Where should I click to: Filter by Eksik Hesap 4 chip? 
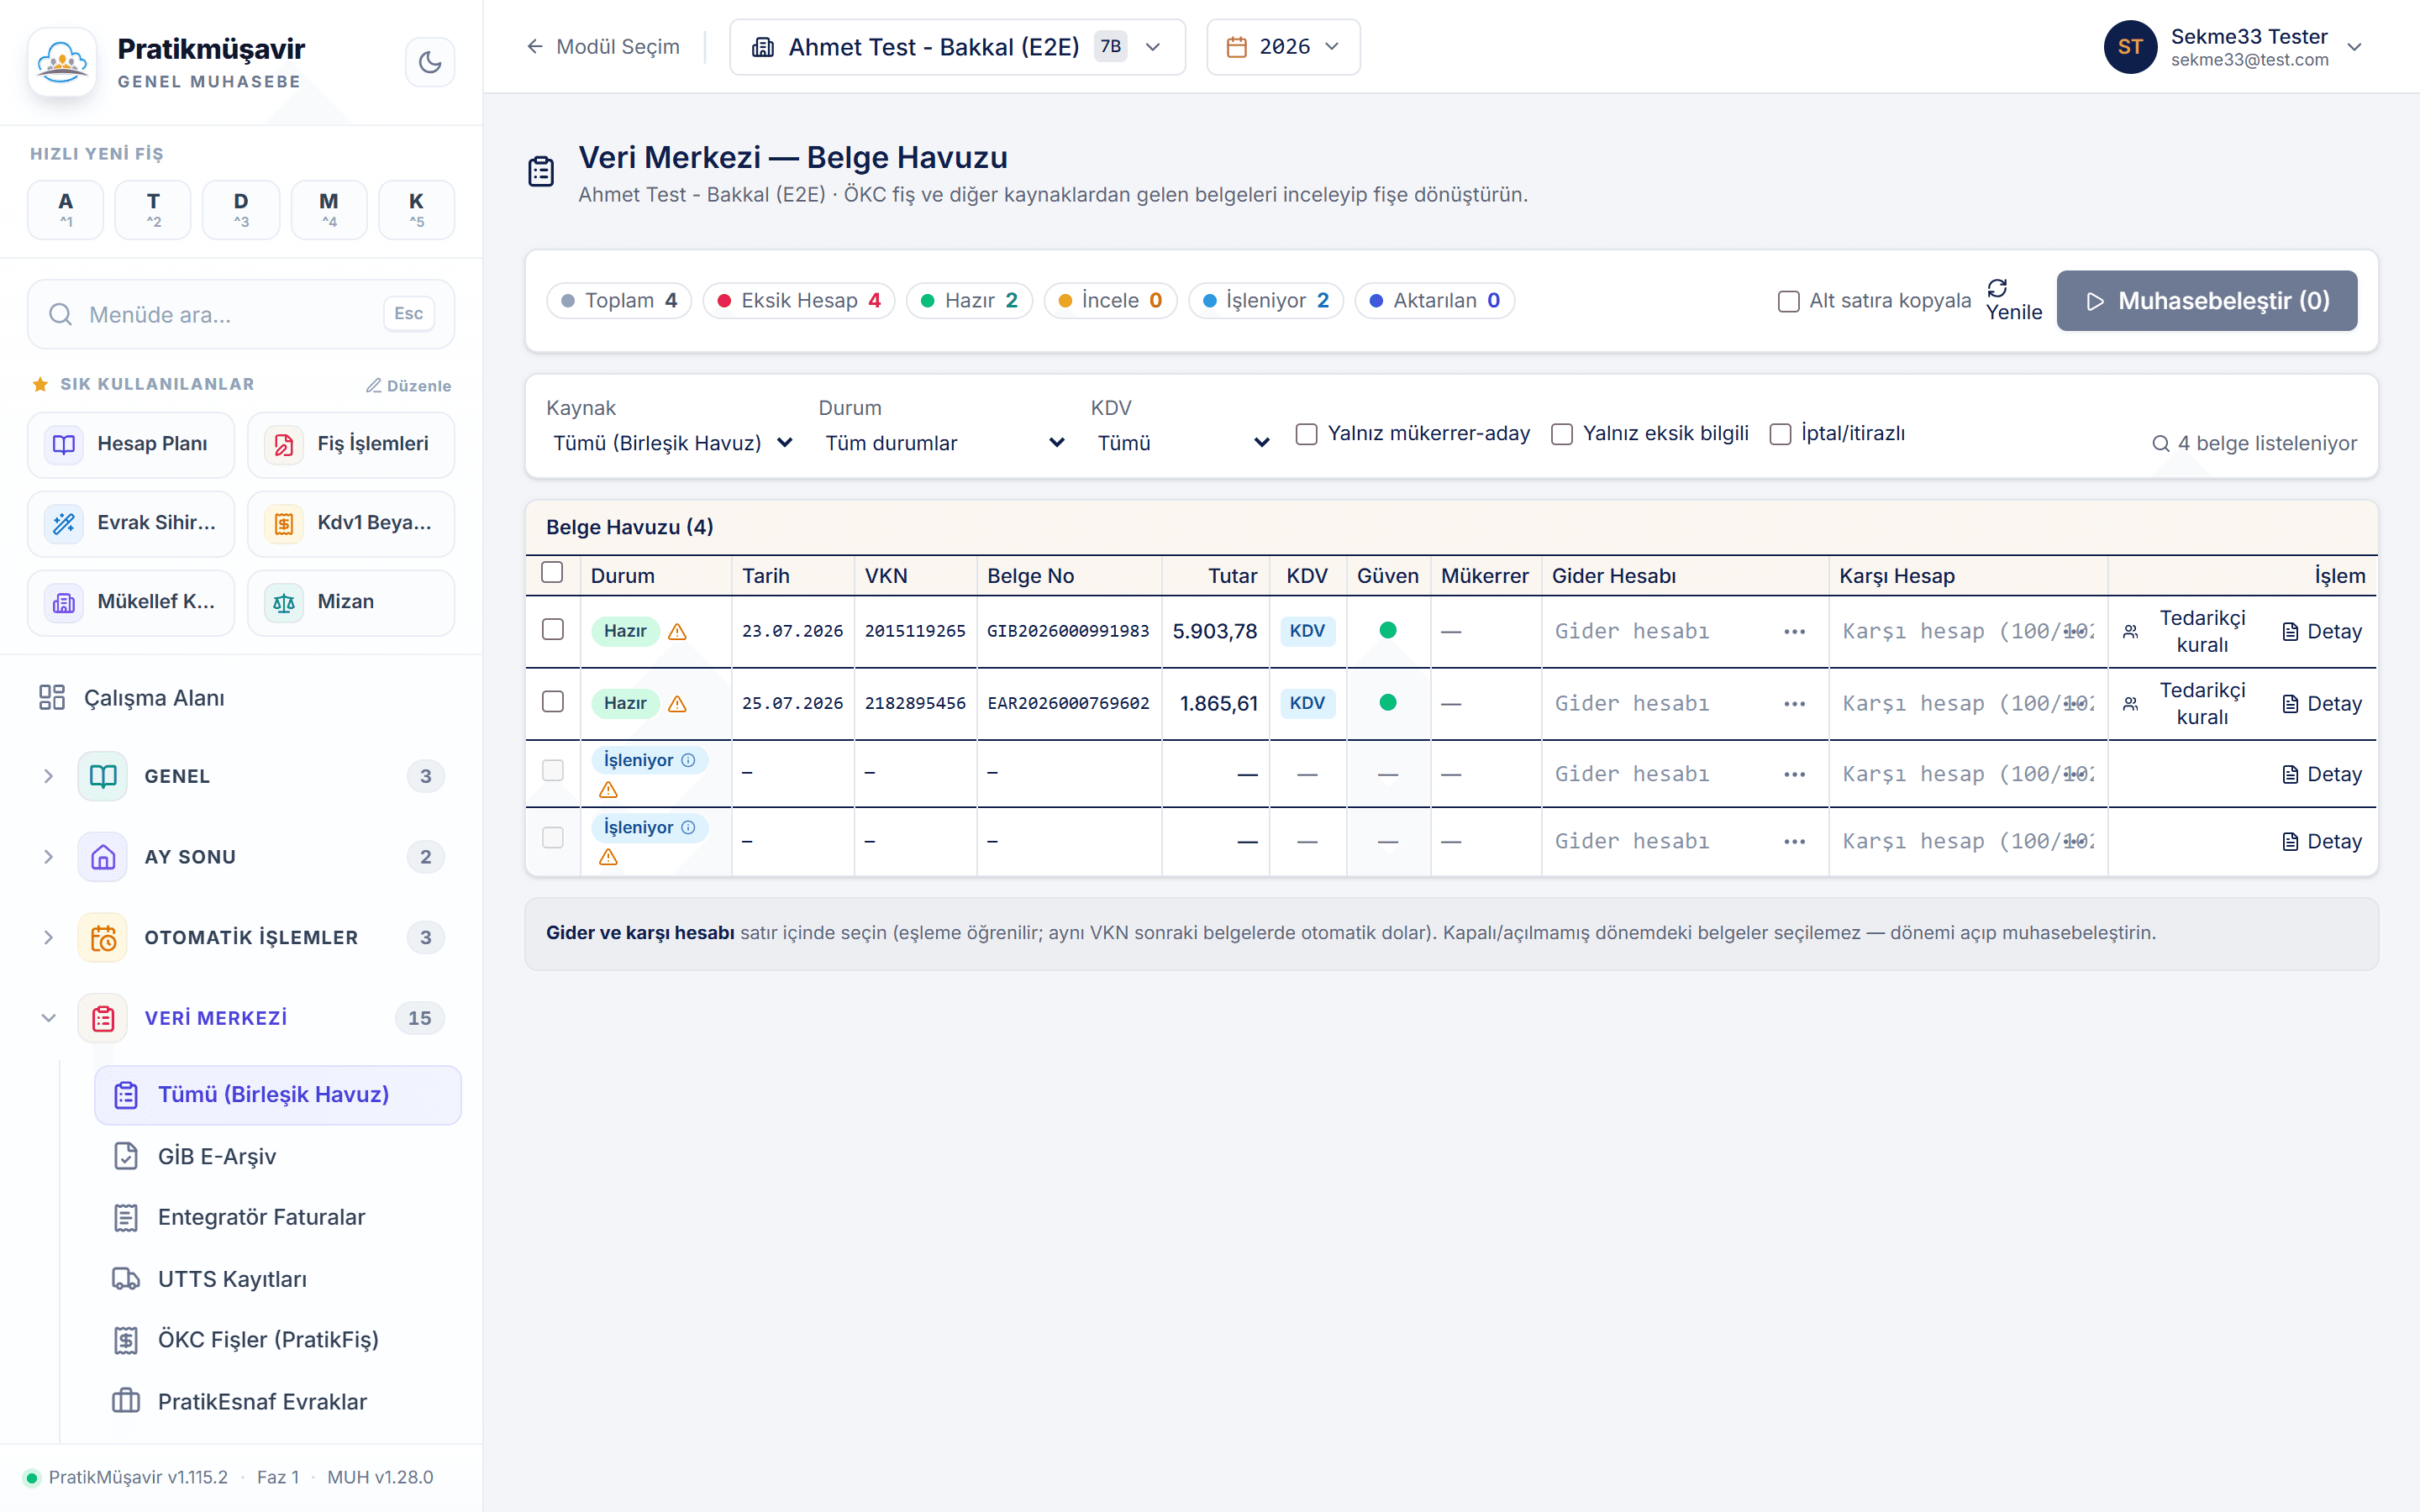click(x=799, y=301)
